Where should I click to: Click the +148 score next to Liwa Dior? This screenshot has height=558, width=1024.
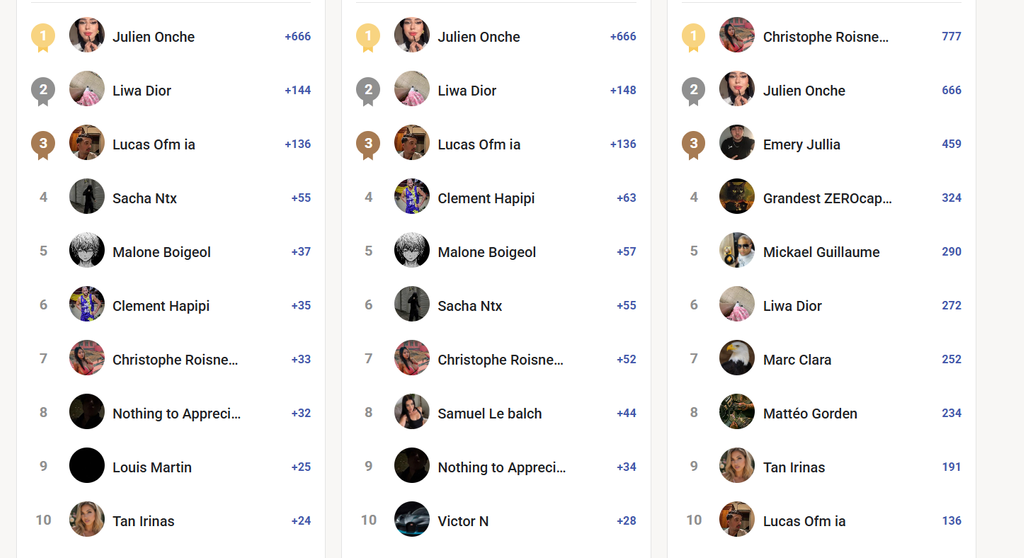point(622,90)
